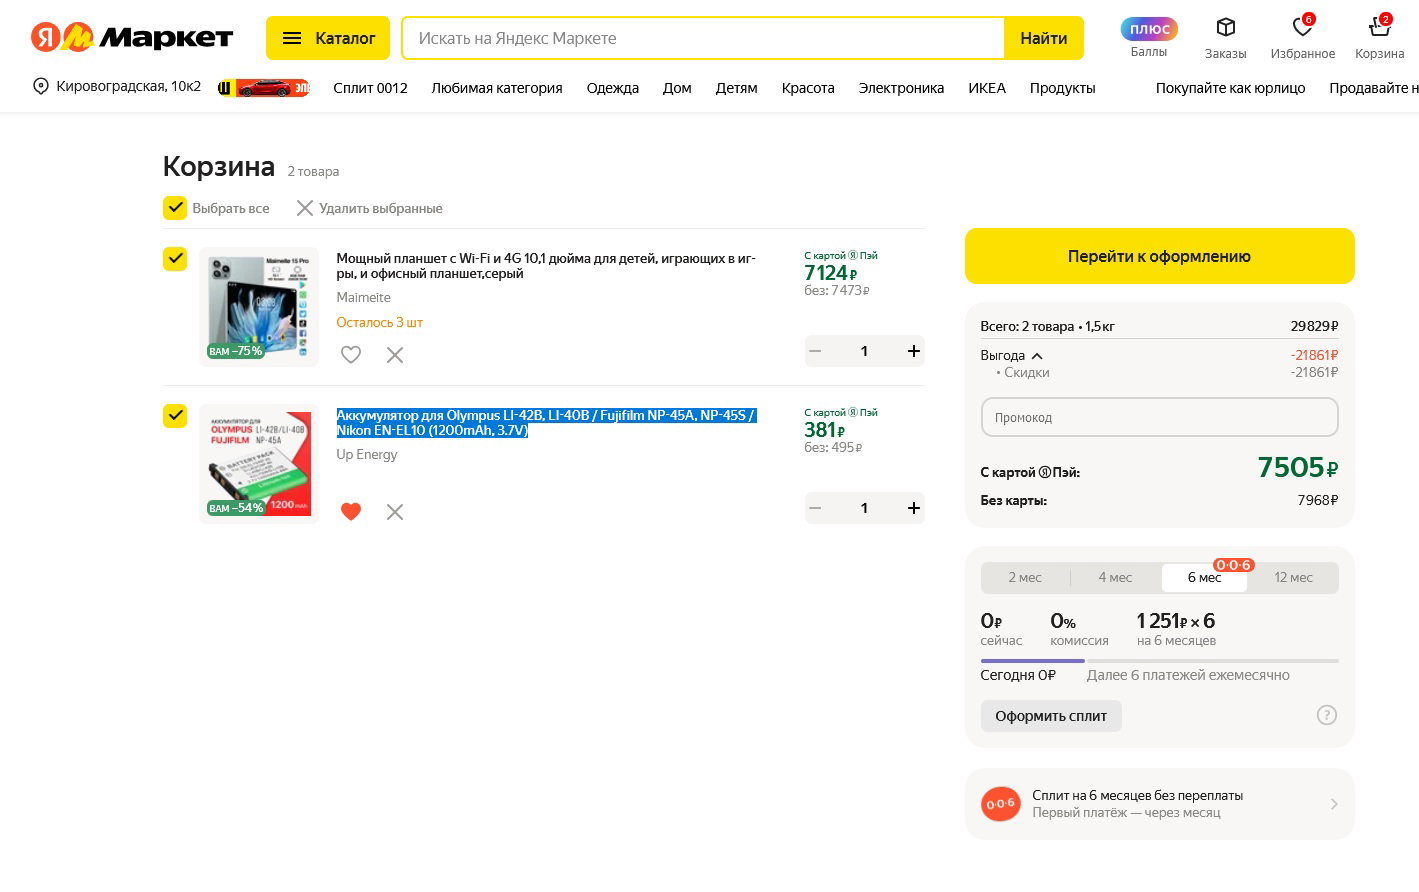Open the Каталог dropdown button
The image size is (1419, 892).
click(328, 38)
